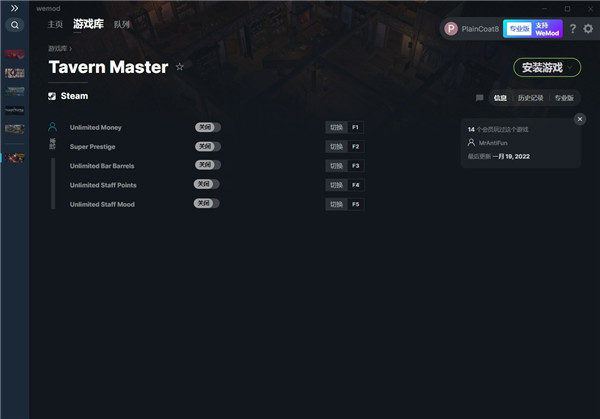Image resolution: width=600 pixels, height=419 pixels.
Task: Open third game thumbnail in sidebar
Action: pos(15,91)
